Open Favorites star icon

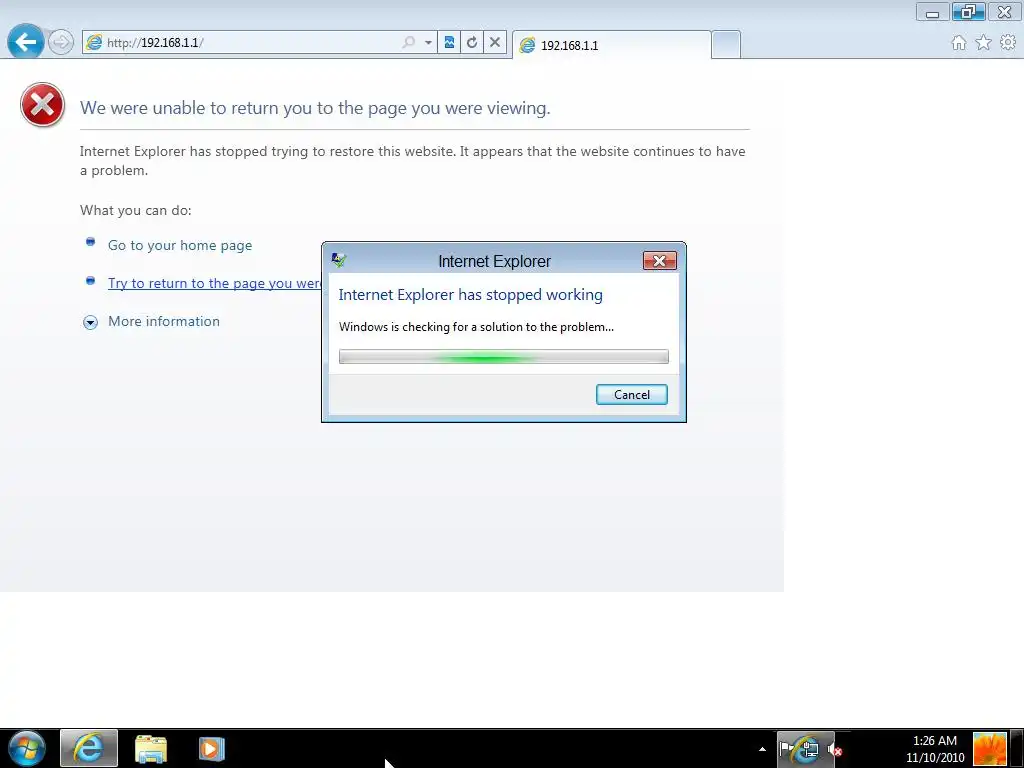[984, 43]
